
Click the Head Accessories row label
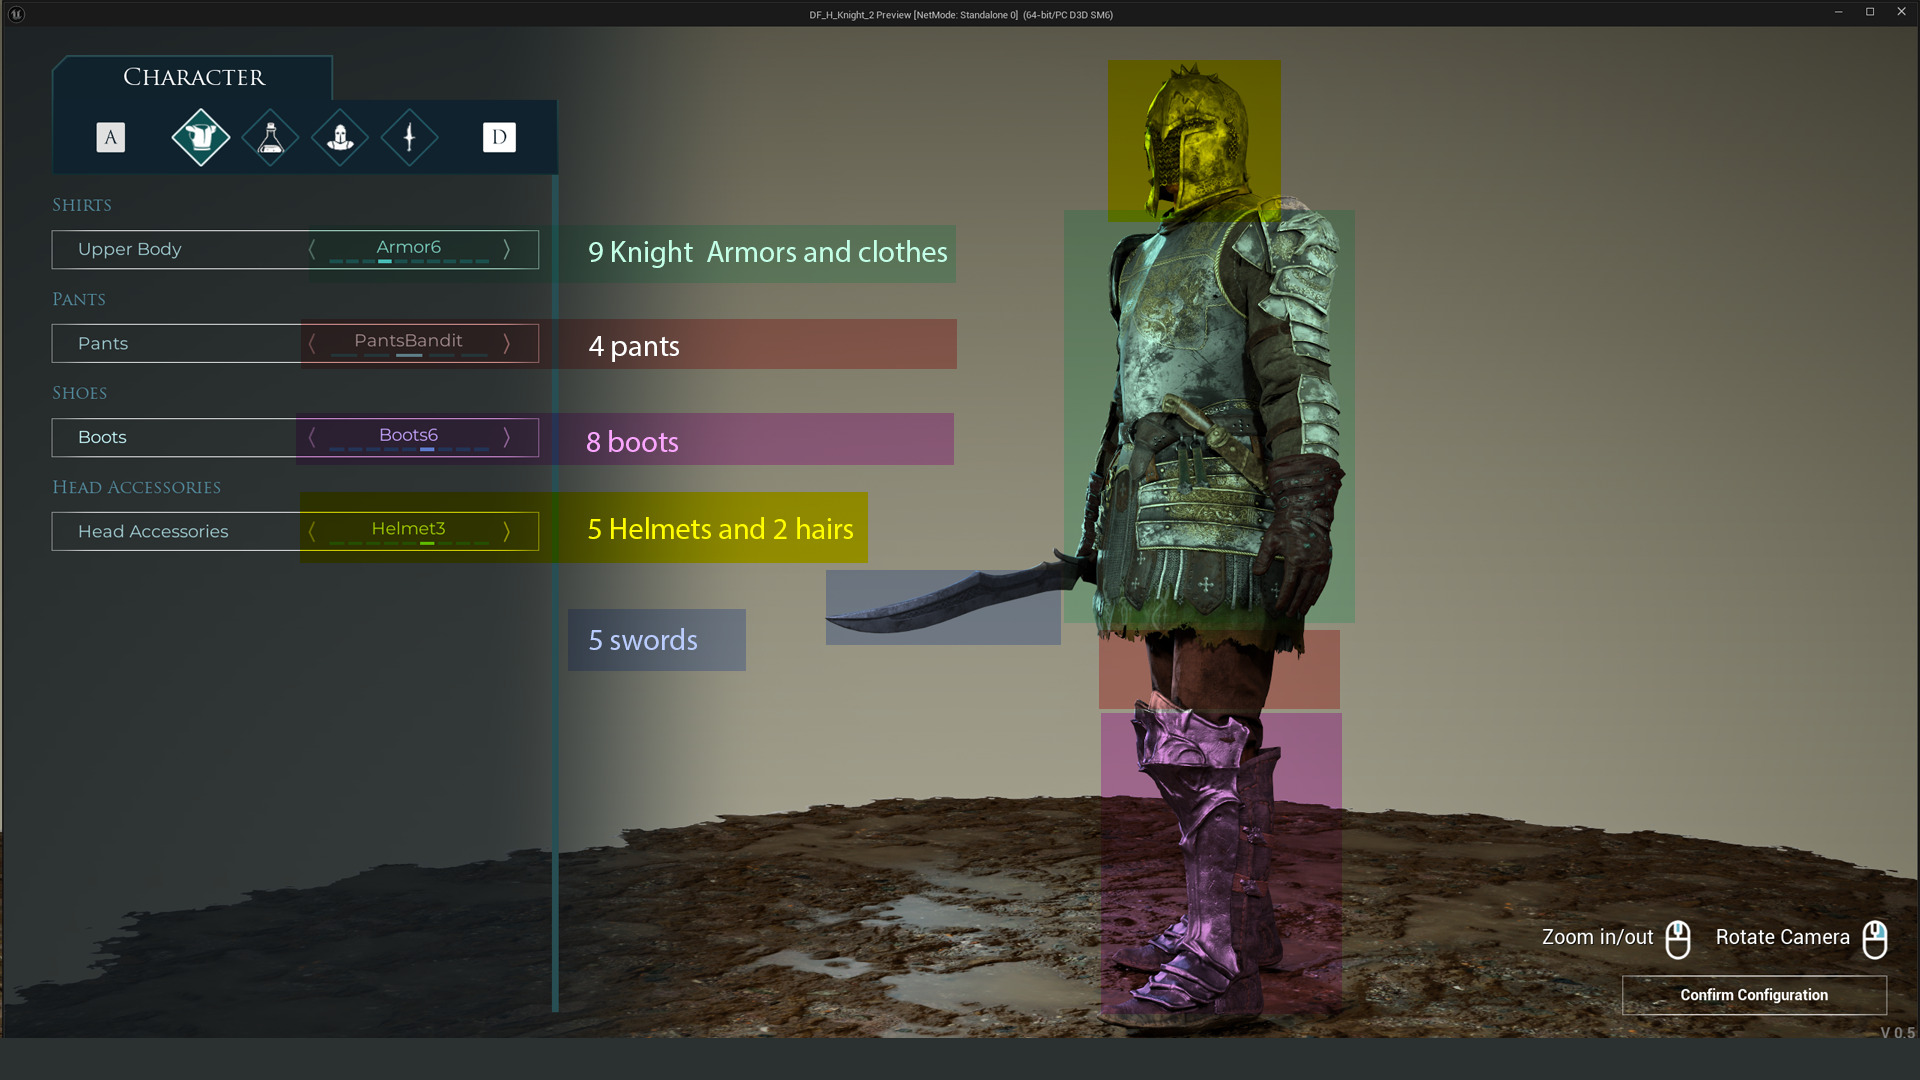tap(153, 531)
